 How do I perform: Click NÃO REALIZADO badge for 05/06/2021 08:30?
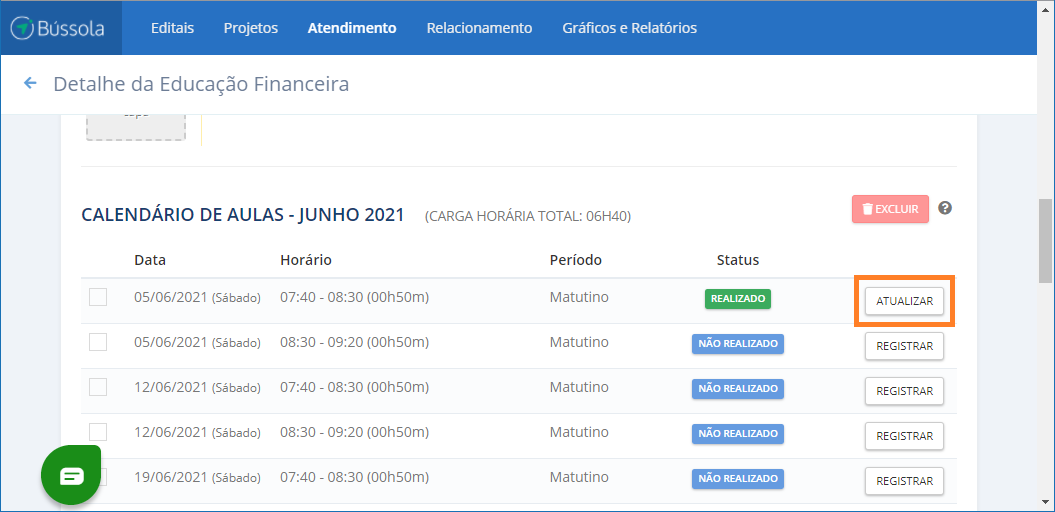coord(738,344)
